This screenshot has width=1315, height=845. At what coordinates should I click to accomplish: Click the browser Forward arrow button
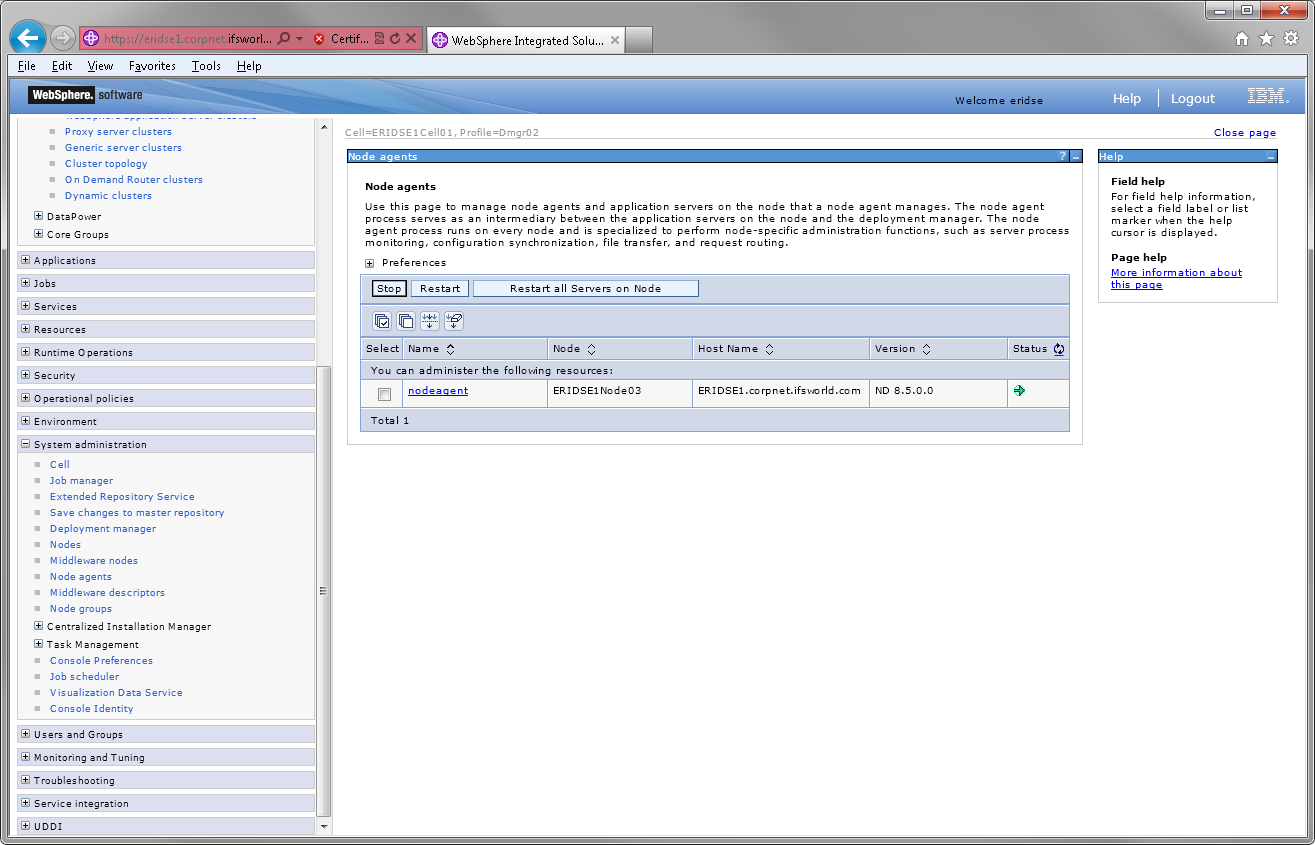62,39
